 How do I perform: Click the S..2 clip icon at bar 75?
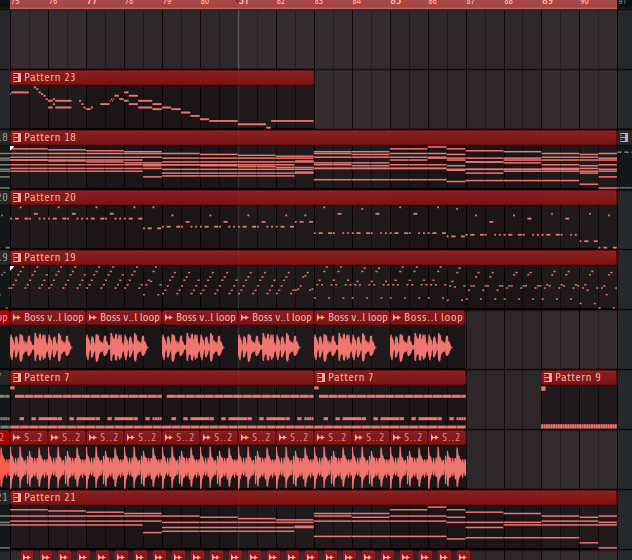pos(17,437)
